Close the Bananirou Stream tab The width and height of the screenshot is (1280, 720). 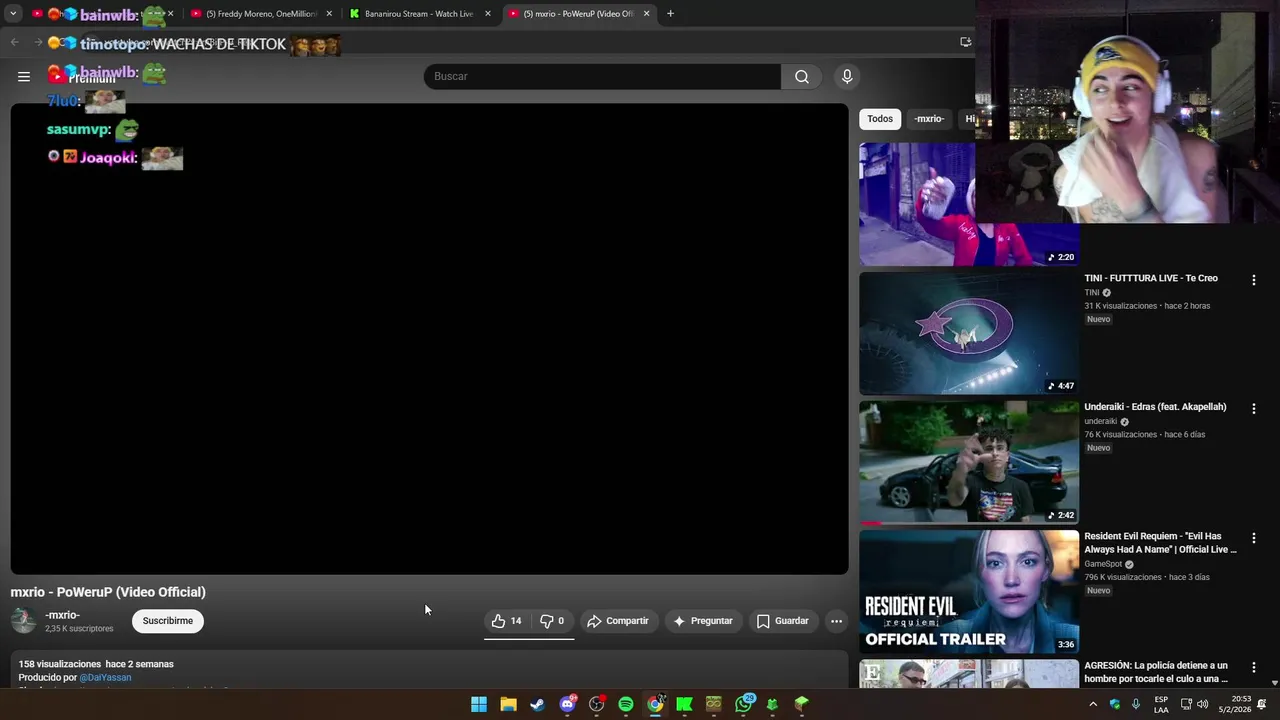click(488, 14)
